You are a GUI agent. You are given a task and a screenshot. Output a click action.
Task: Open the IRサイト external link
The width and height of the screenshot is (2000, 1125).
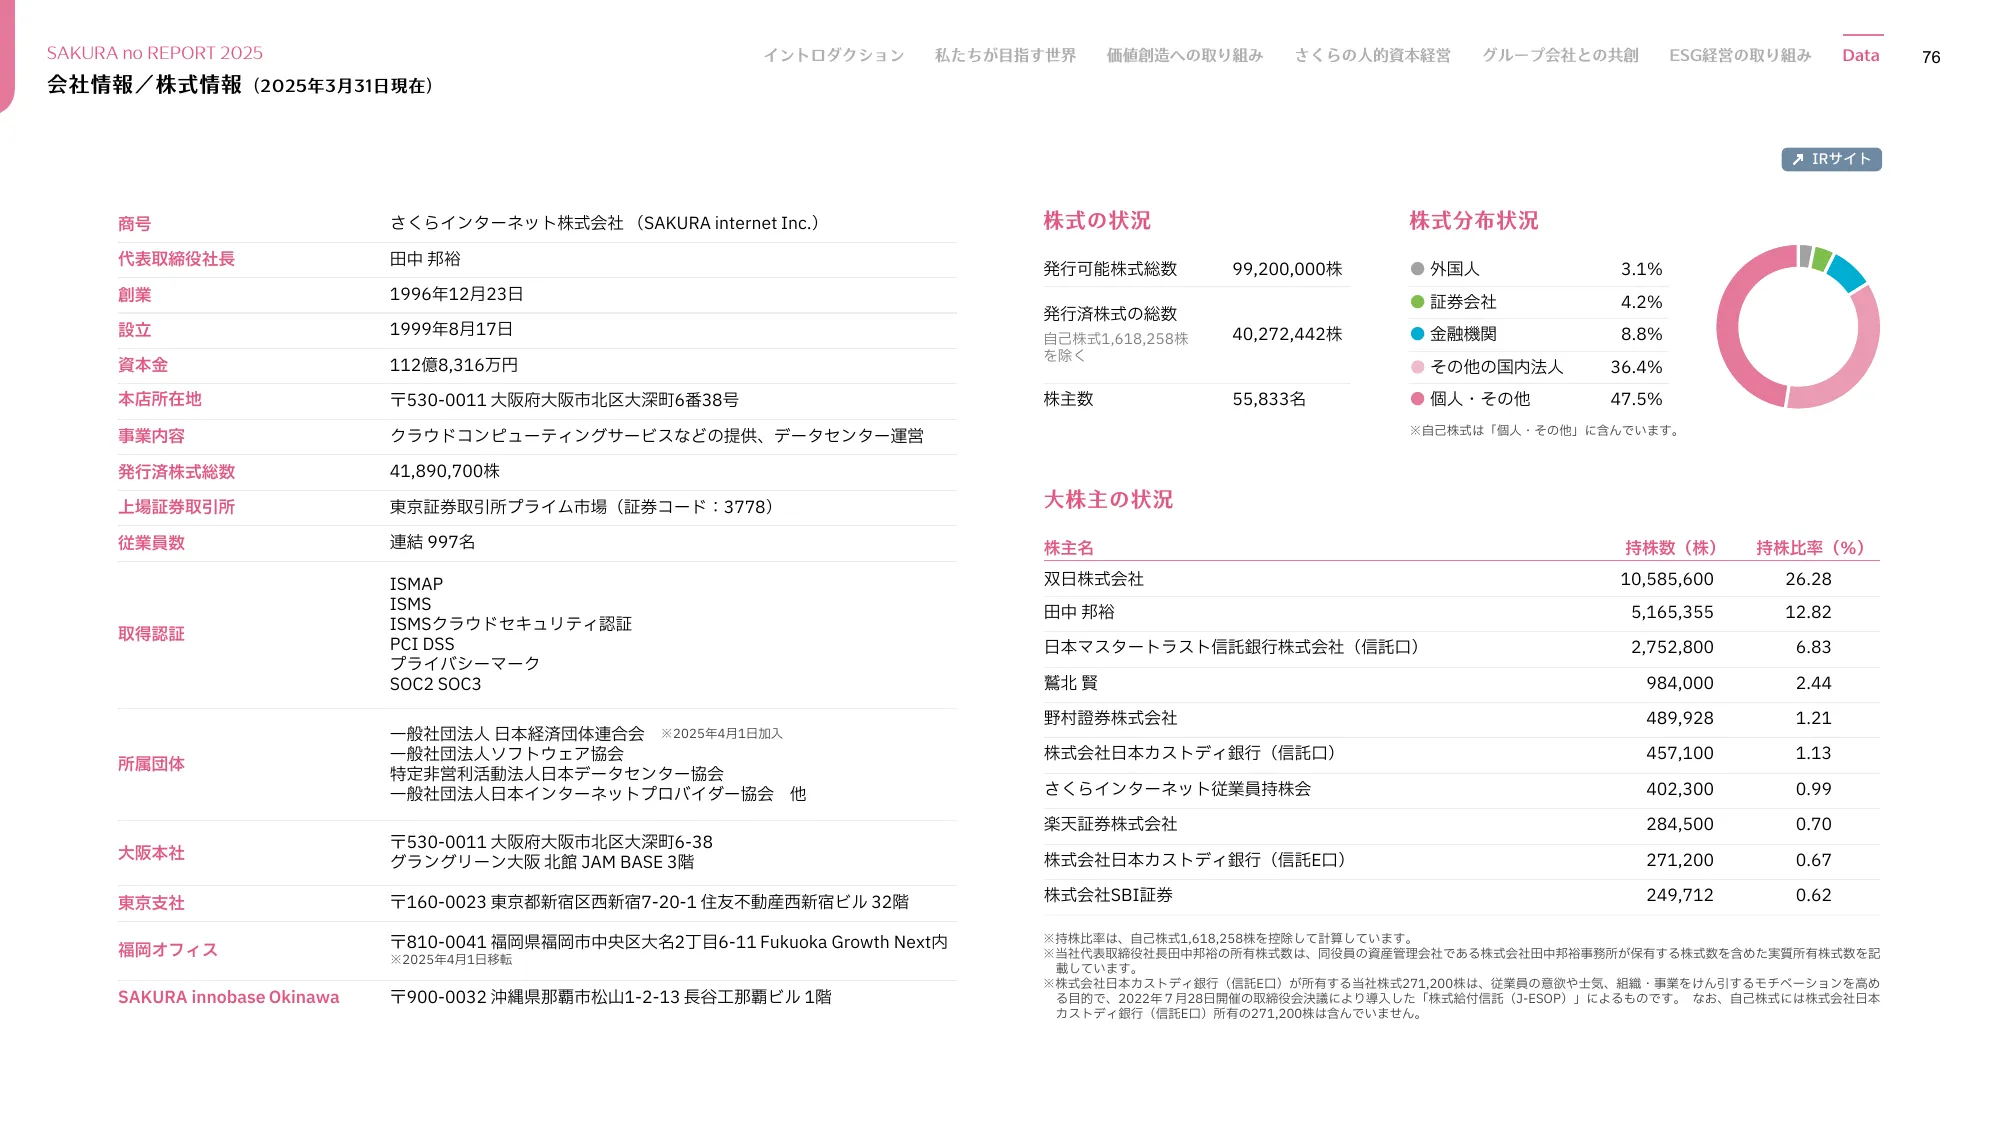point(1830,159)
